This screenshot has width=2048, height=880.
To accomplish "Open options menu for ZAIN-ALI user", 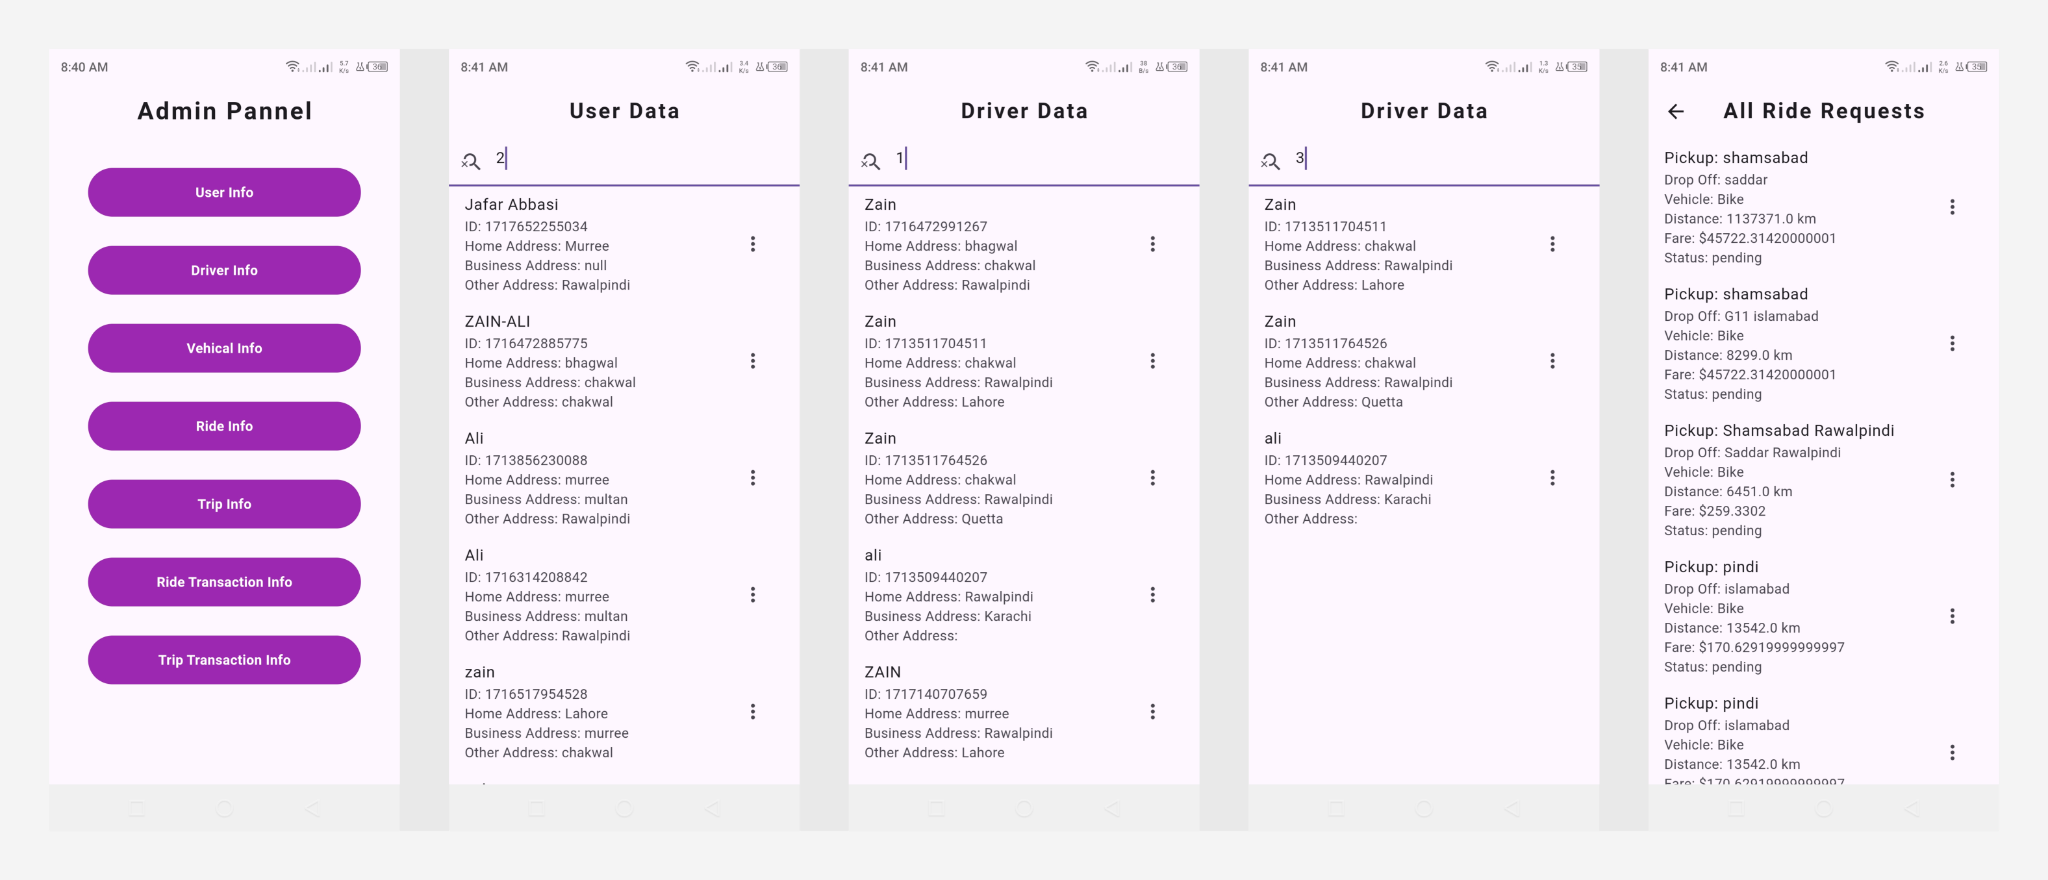I will pos(753,361).
